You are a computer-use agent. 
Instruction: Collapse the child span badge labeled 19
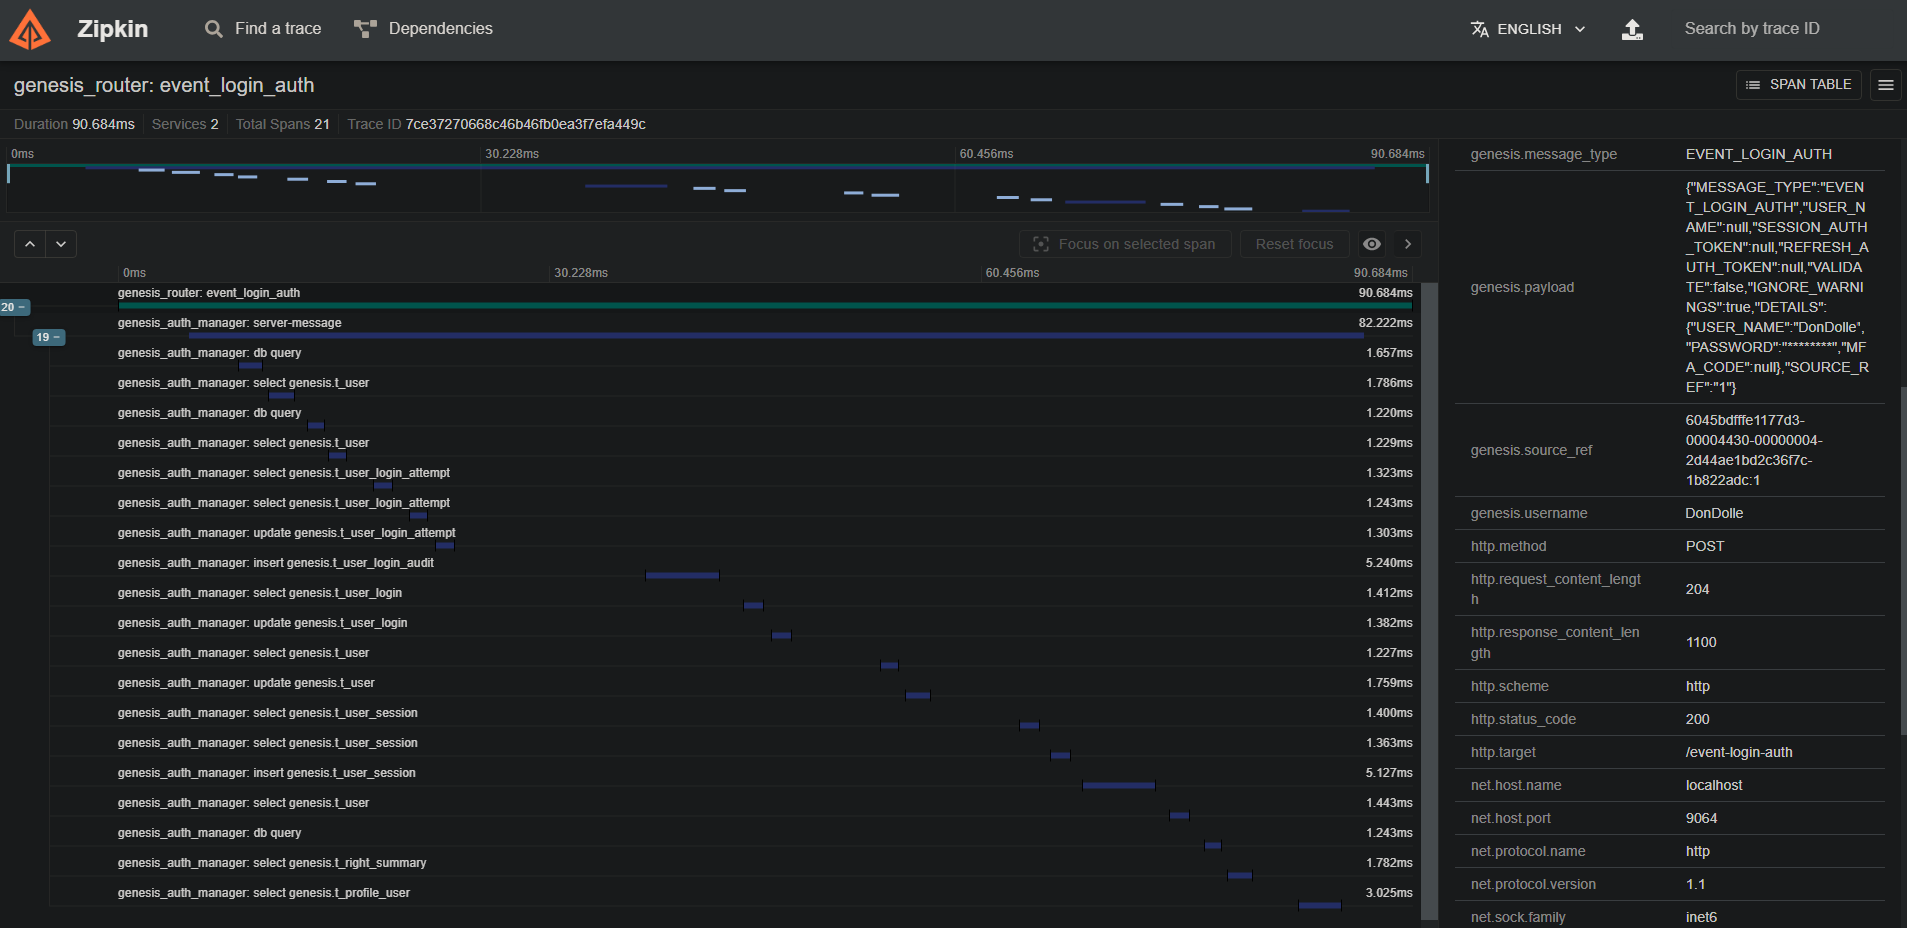(49, 337)
